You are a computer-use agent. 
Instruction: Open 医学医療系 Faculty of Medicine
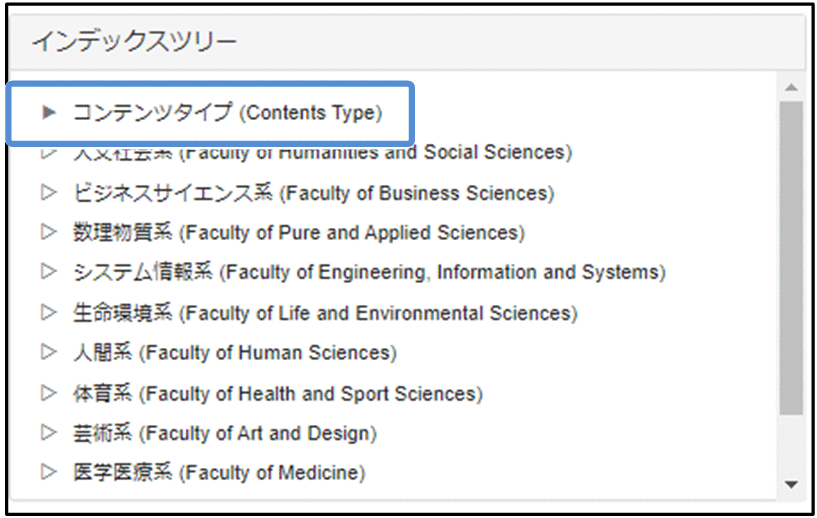[219, 473]
